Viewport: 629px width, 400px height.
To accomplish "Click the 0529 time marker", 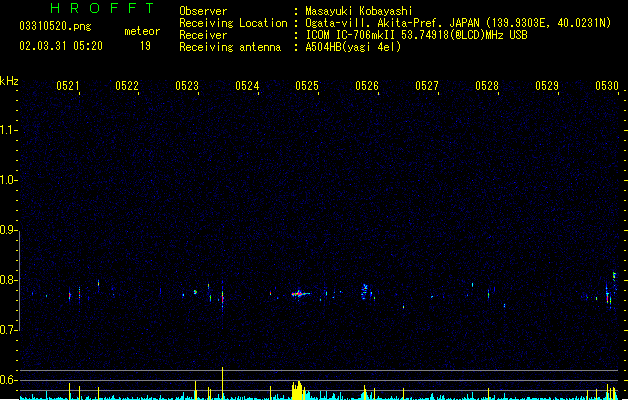I will tap(547, 85).
